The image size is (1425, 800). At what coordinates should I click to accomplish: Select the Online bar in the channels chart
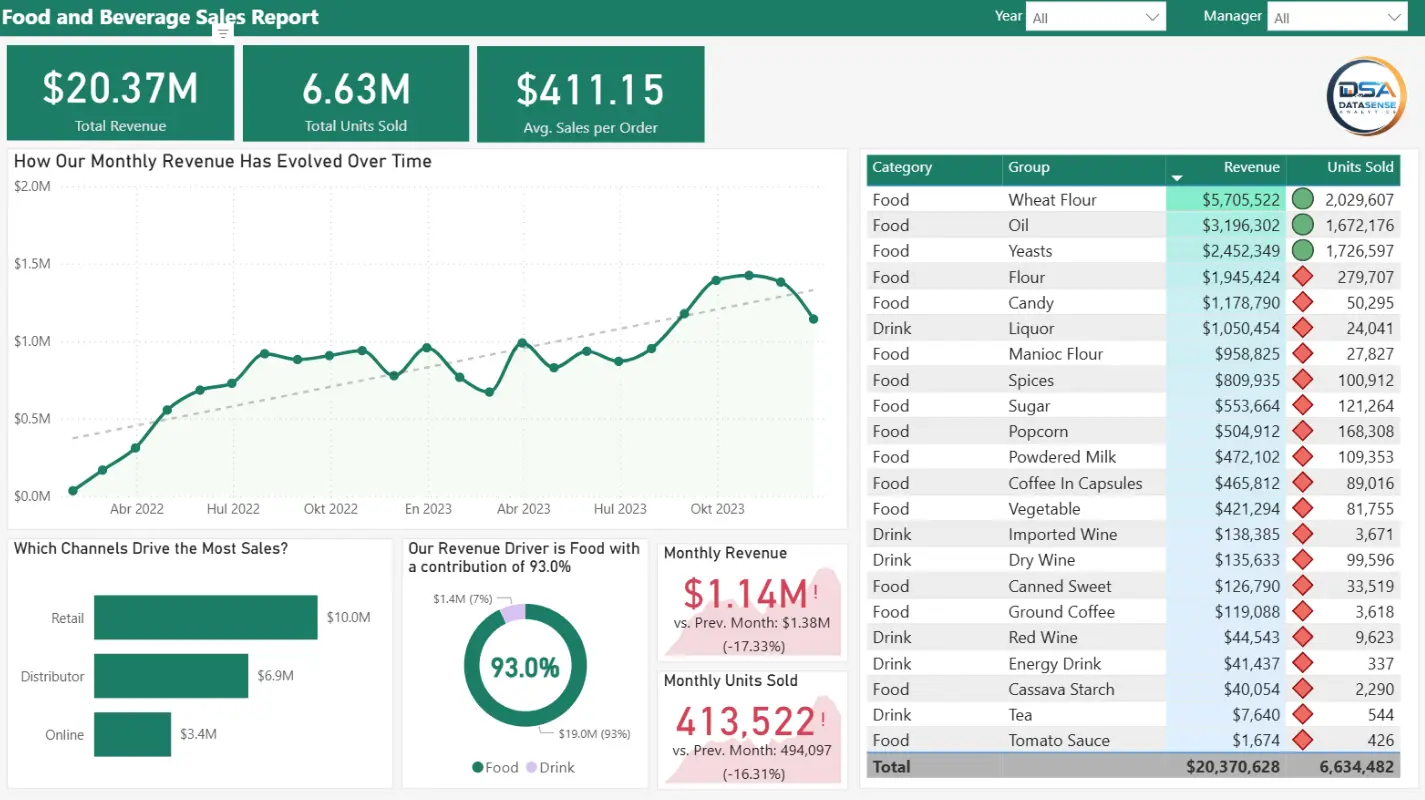132,734
